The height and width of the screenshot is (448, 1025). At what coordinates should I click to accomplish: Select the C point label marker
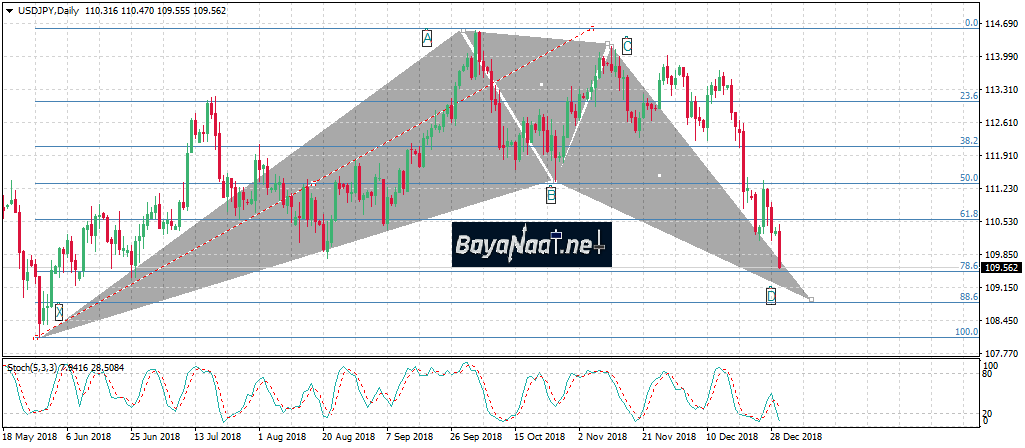(626, 45)
